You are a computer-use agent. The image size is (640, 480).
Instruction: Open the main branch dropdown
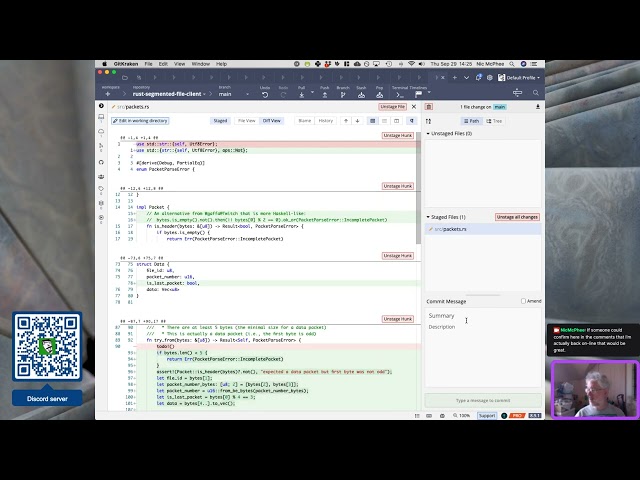[233, 94]
